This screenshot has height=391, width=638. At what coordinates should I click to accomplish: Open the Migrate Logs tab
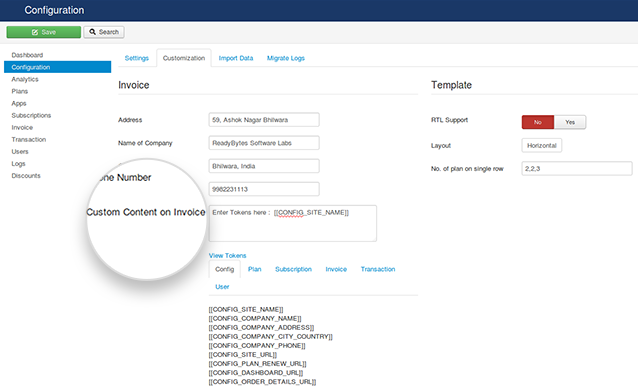tap(286, 58)
